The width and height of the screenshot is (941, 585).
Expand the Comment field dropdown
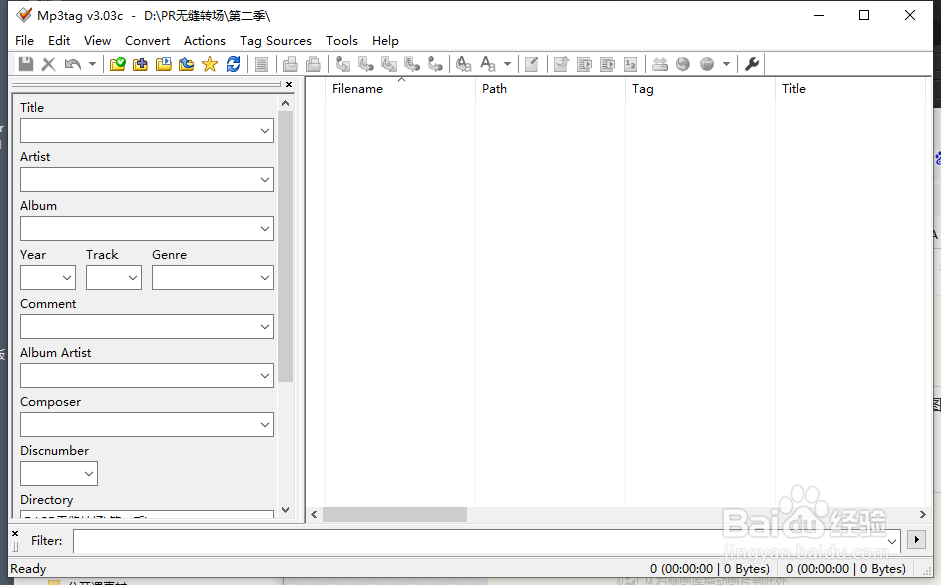[x=265, y=327]
